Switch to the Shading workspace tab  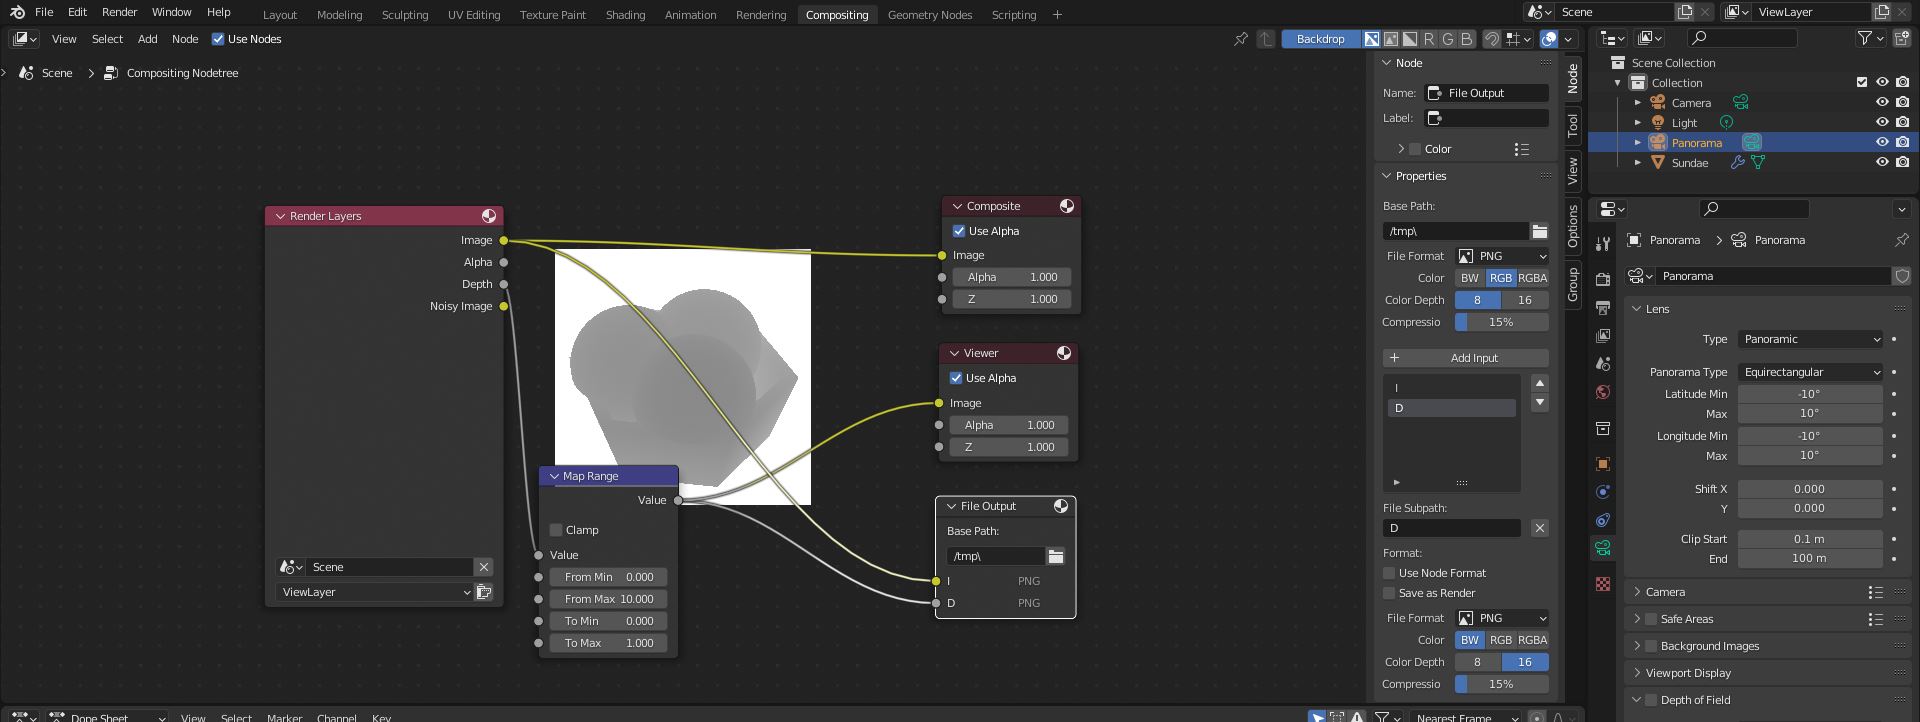point(625,15)
